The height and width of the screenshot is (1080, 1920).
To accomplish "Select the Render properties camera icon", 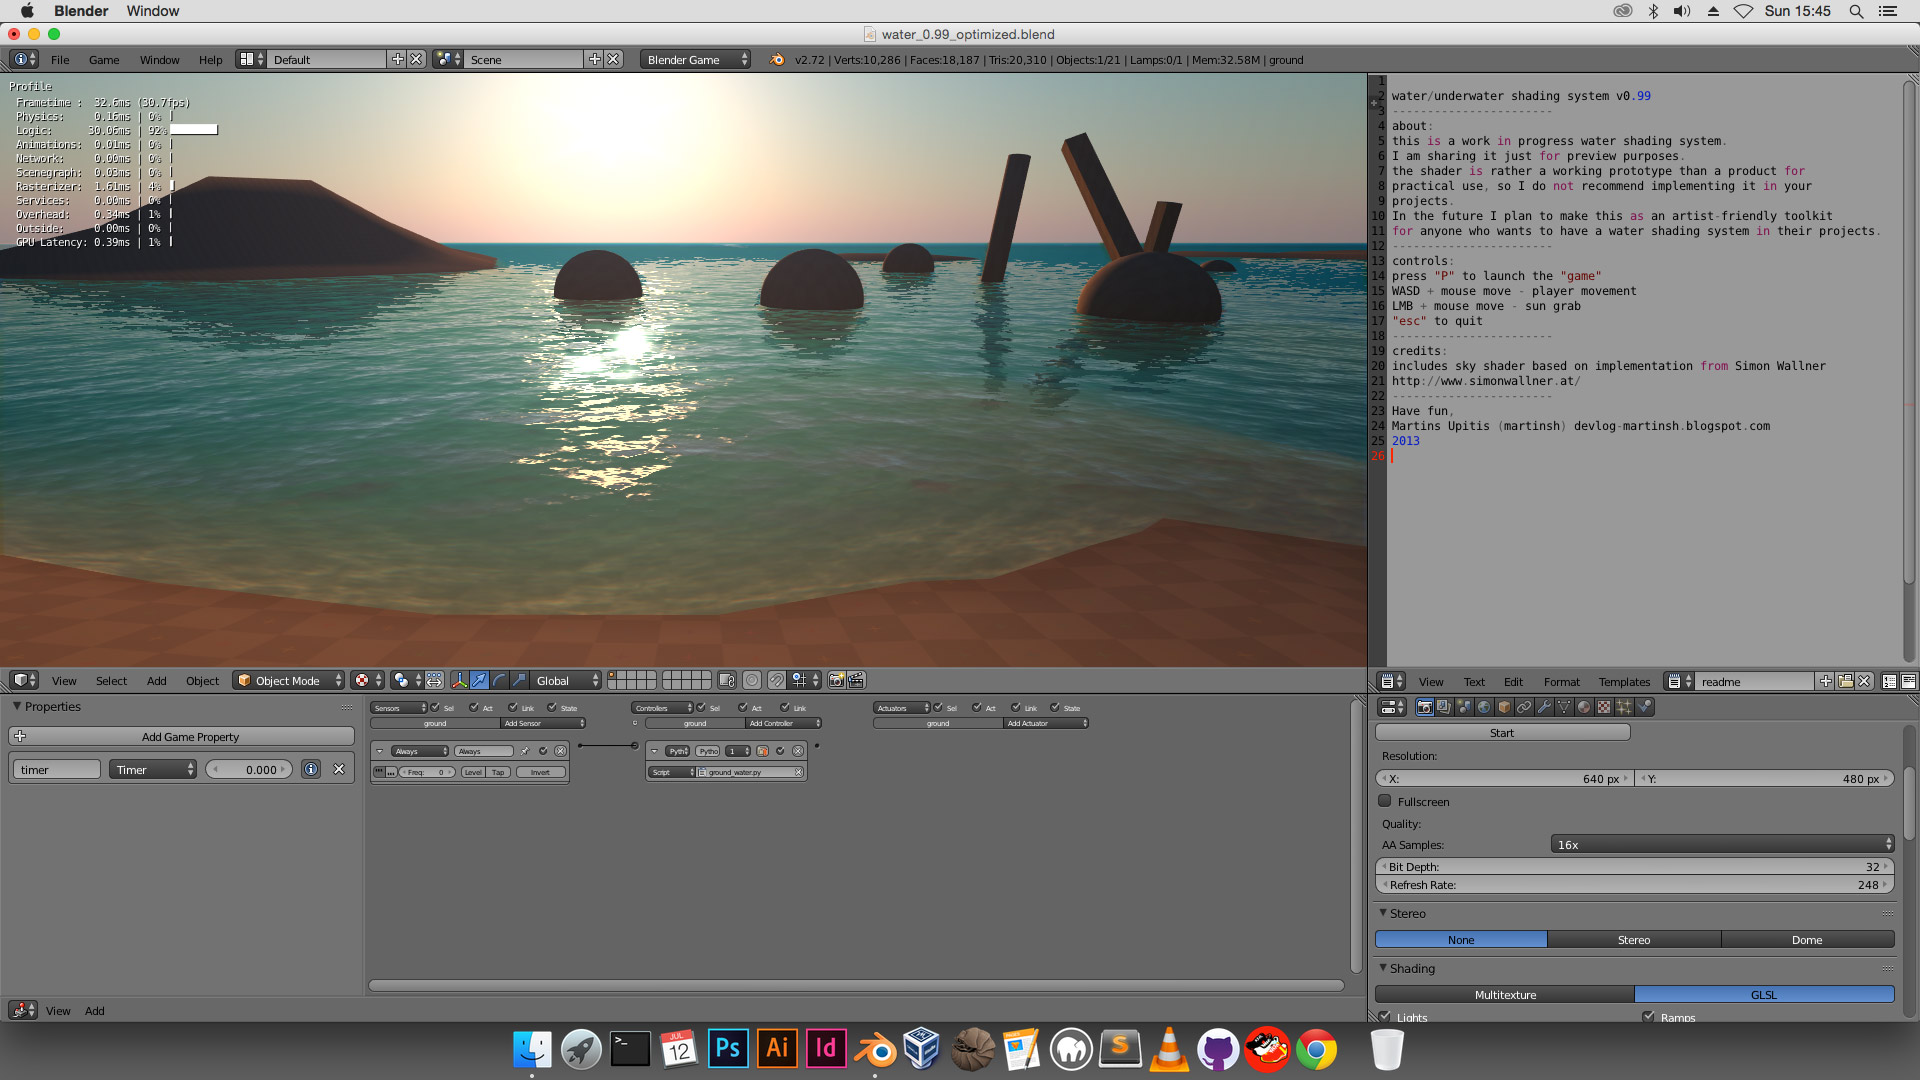I will click(1424, 706).
